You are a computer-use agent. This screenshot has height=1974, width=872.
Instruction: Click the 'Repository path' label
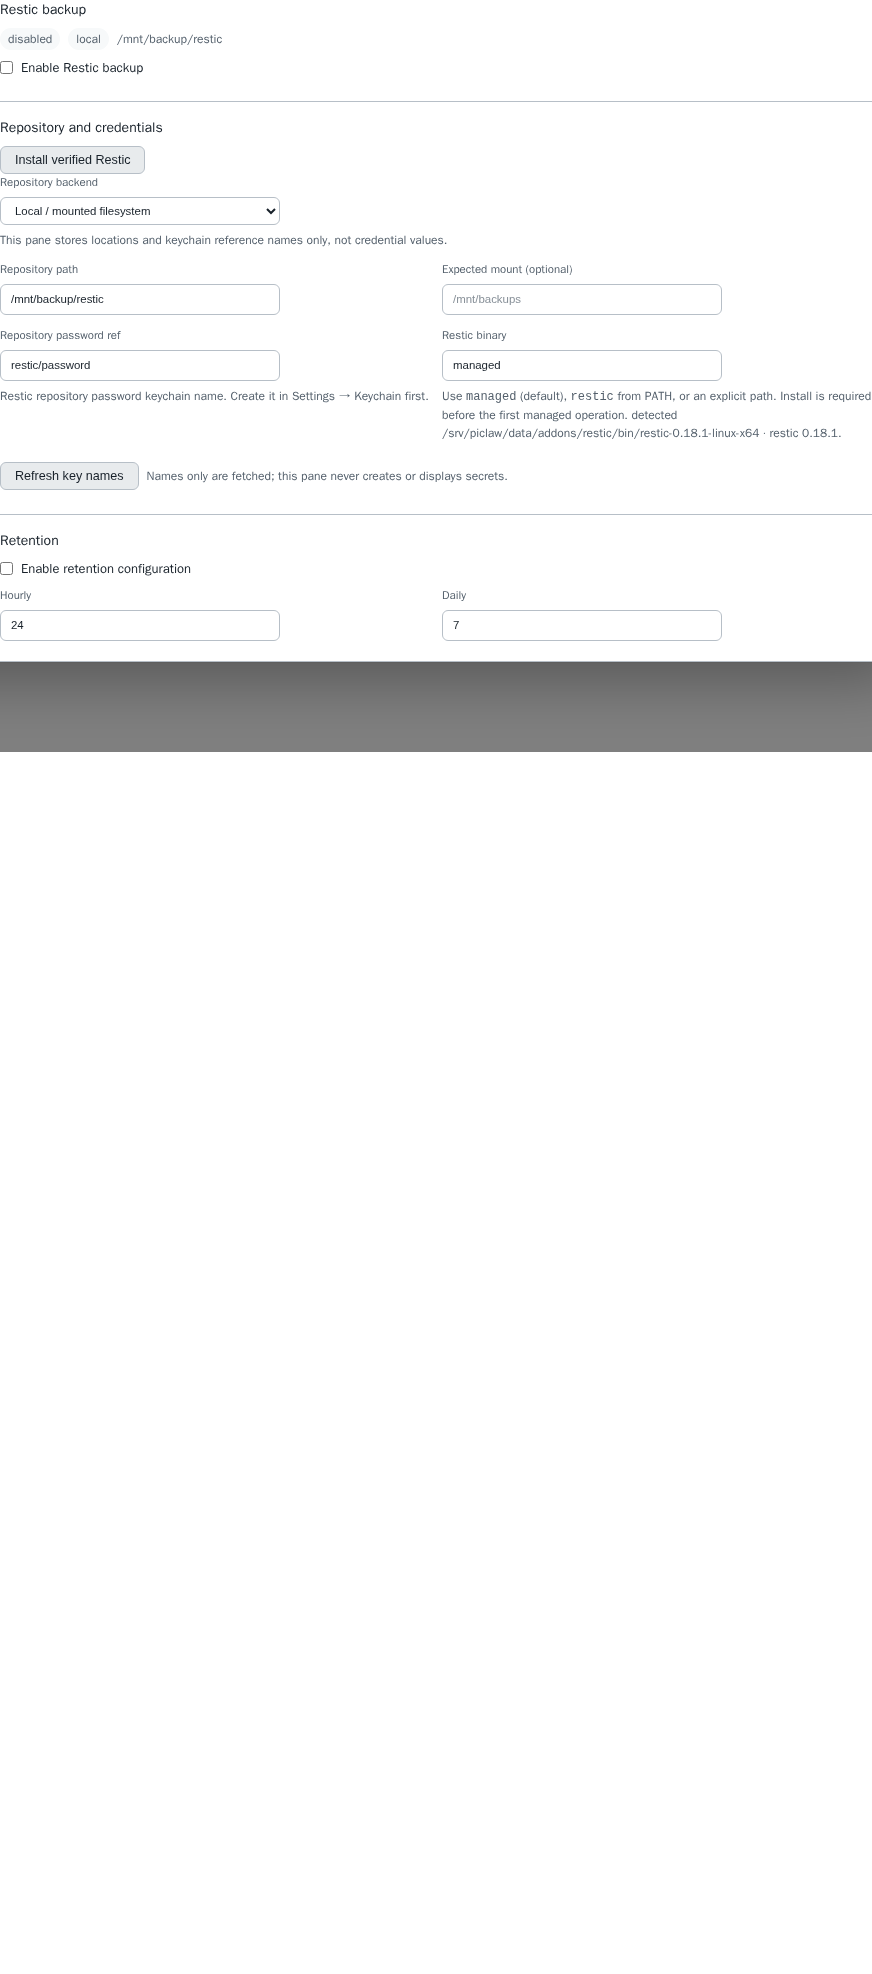point(39,269)
